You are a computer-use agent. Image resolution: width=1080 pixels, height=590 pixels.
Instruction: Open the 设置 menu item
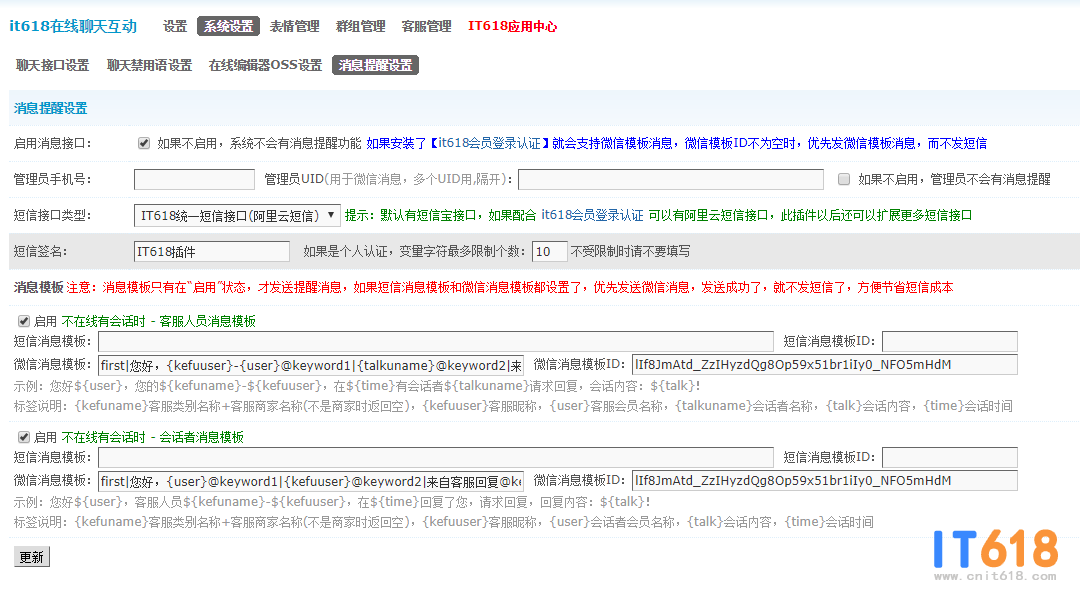pyautogui.click(x=175, y=26)
